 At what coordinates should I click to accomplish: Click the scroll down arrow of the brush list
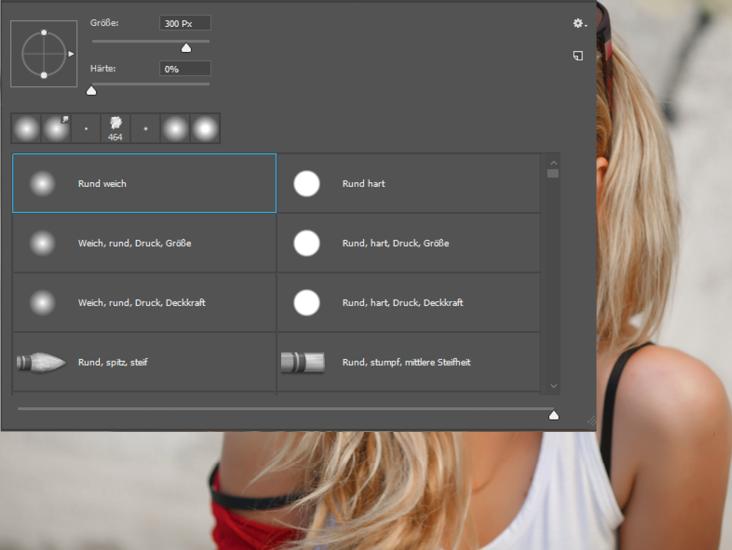point(554,386)
